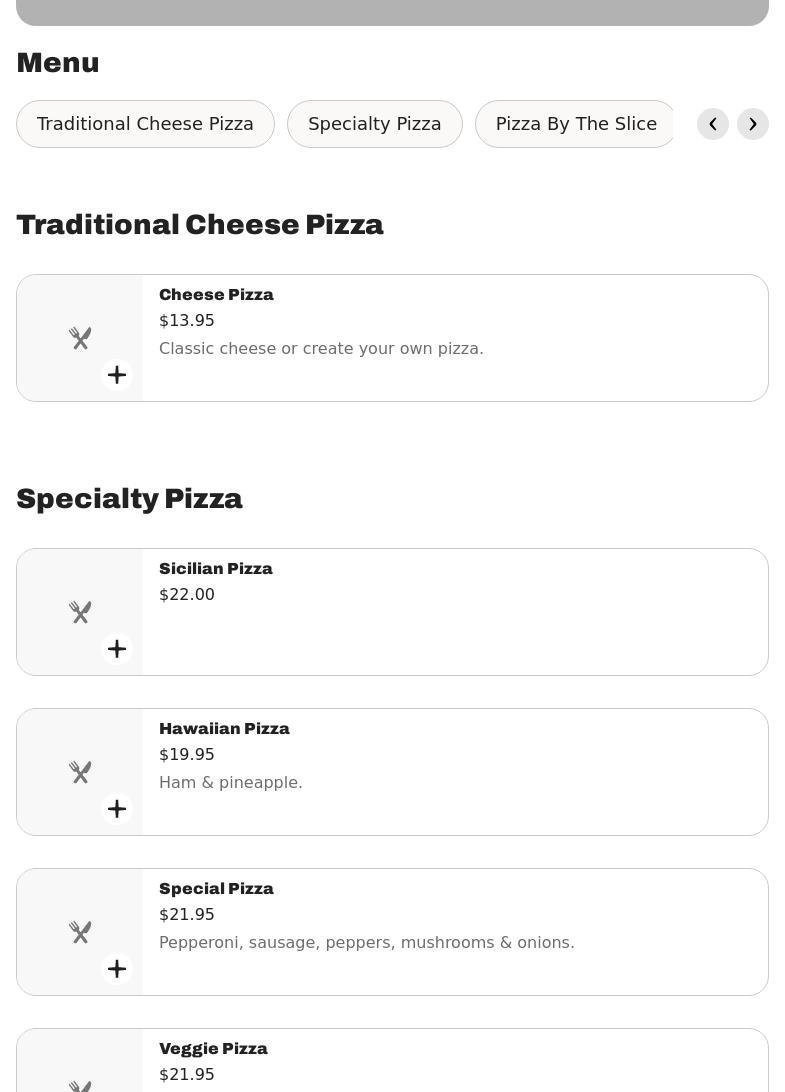Open the Cheese Pizza item title
The image size is (785, 1092).
coord(216,295)
